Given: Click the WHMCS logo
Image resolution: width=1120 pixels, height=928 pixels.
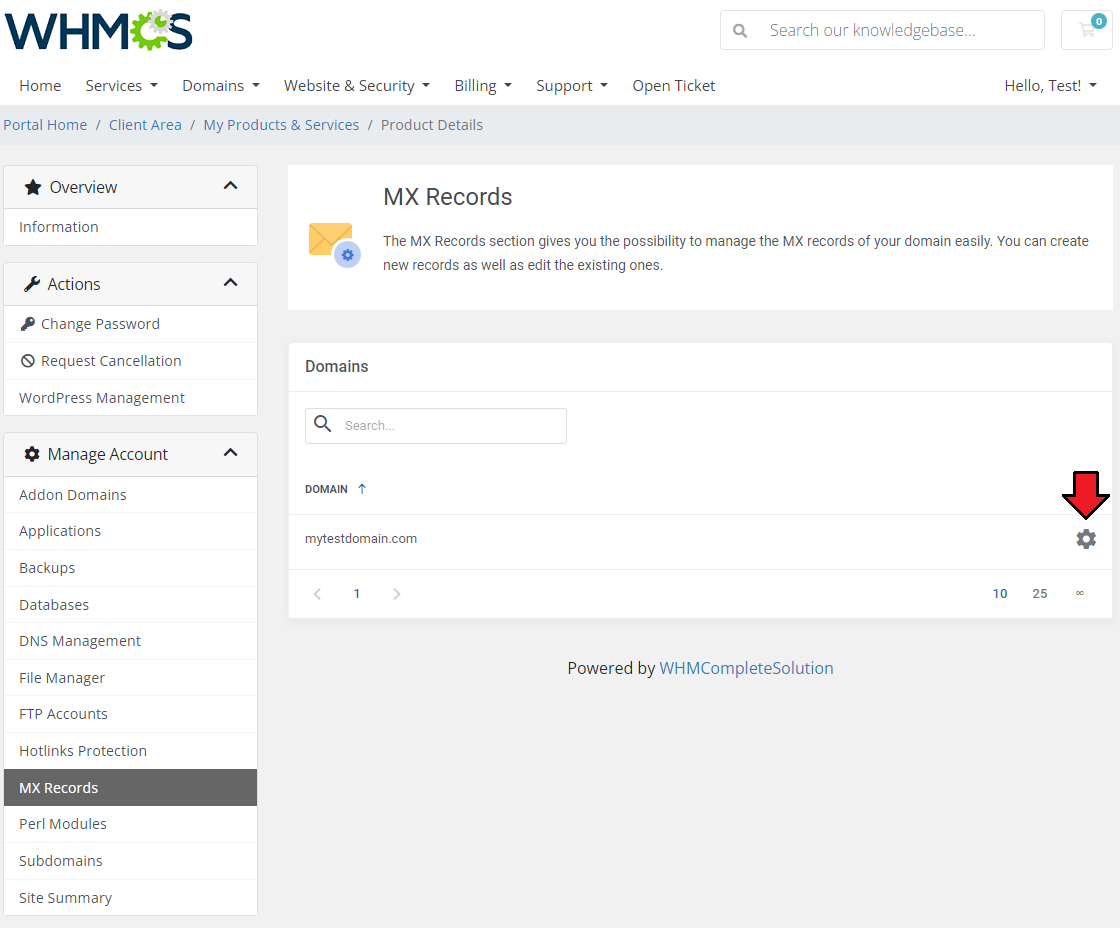Looking at the screenshot, I should click(99, 31).
